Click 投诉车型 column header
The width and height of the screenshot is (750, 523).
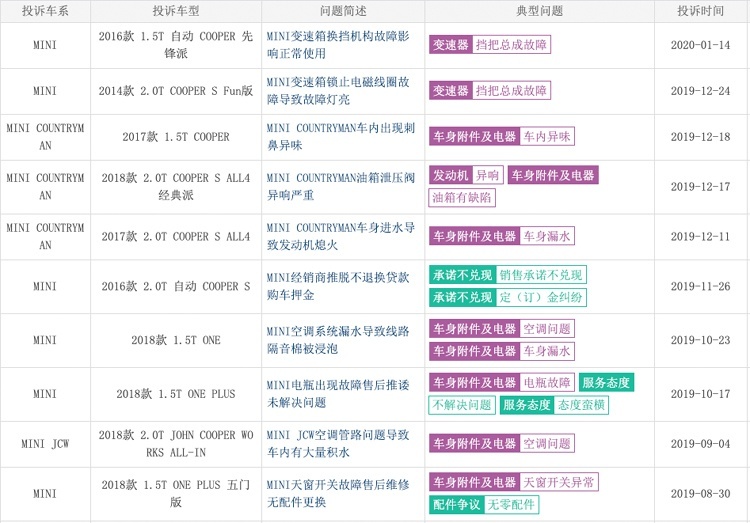pos(176,11)
